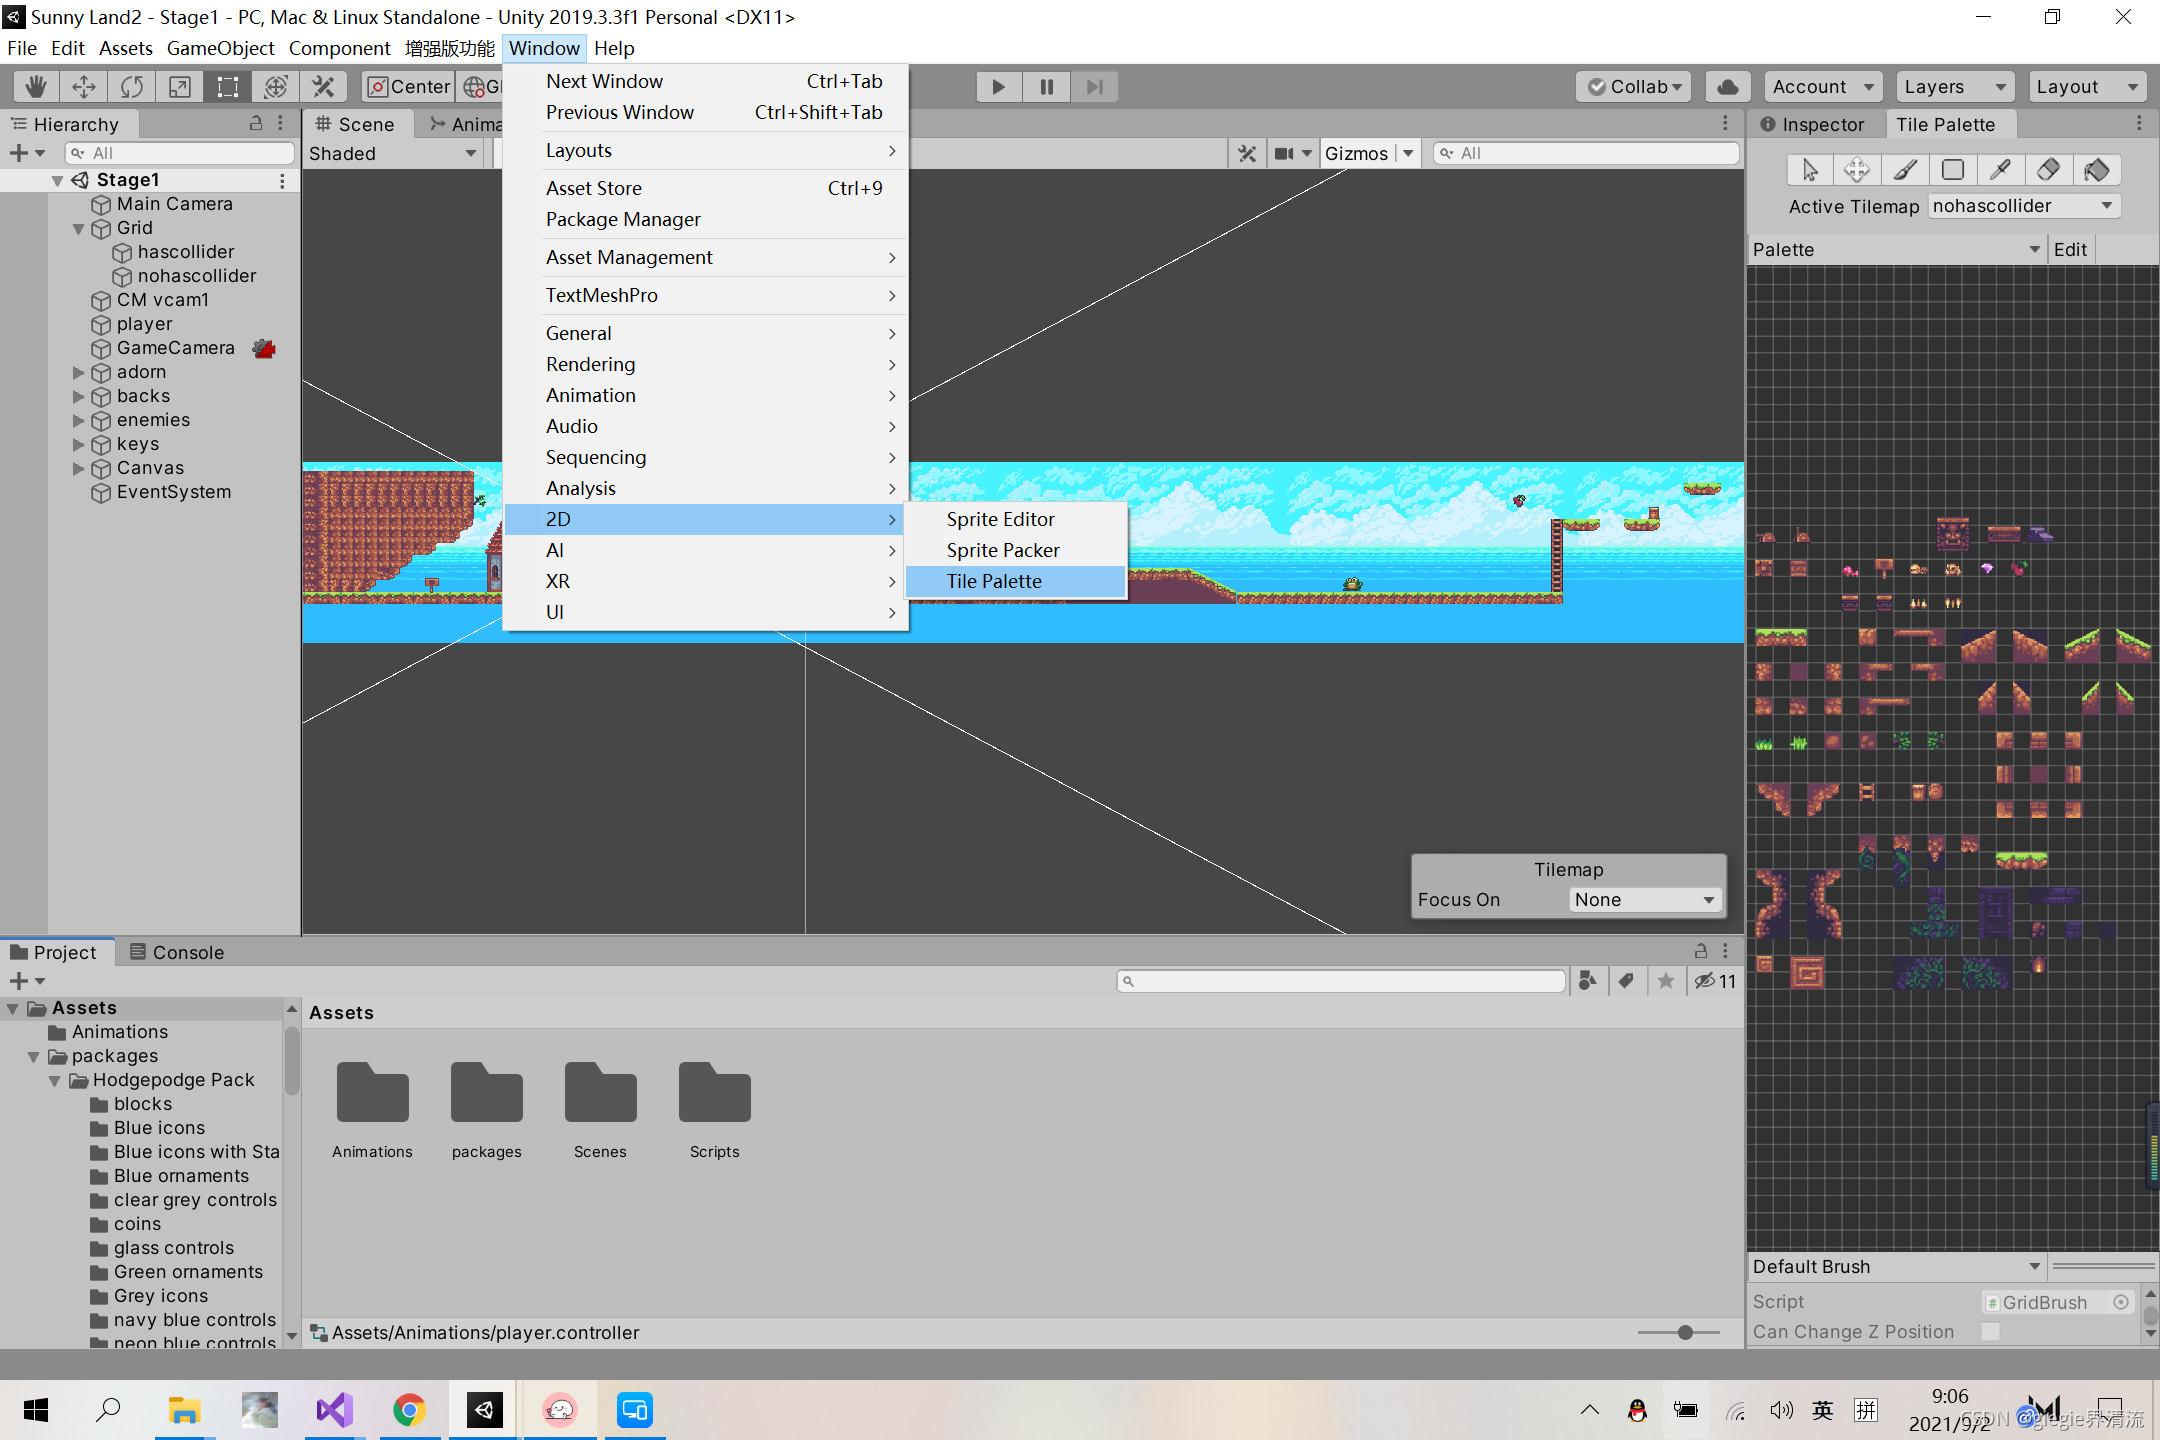This screenshot has width=2160, height=1440.
Task: Select the box fill tool in Tile Palette
Action: [x=1953, y=170]
